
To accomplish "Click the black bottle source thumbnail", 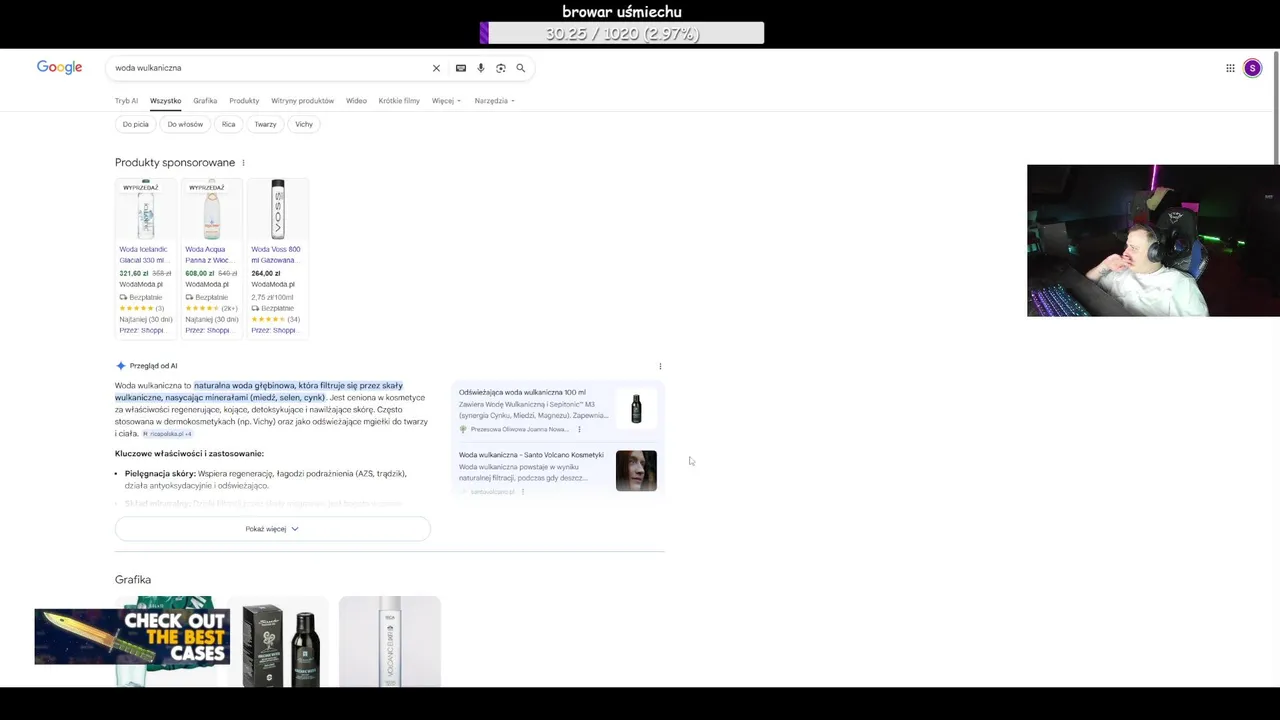I will click(x=636, y=408).
